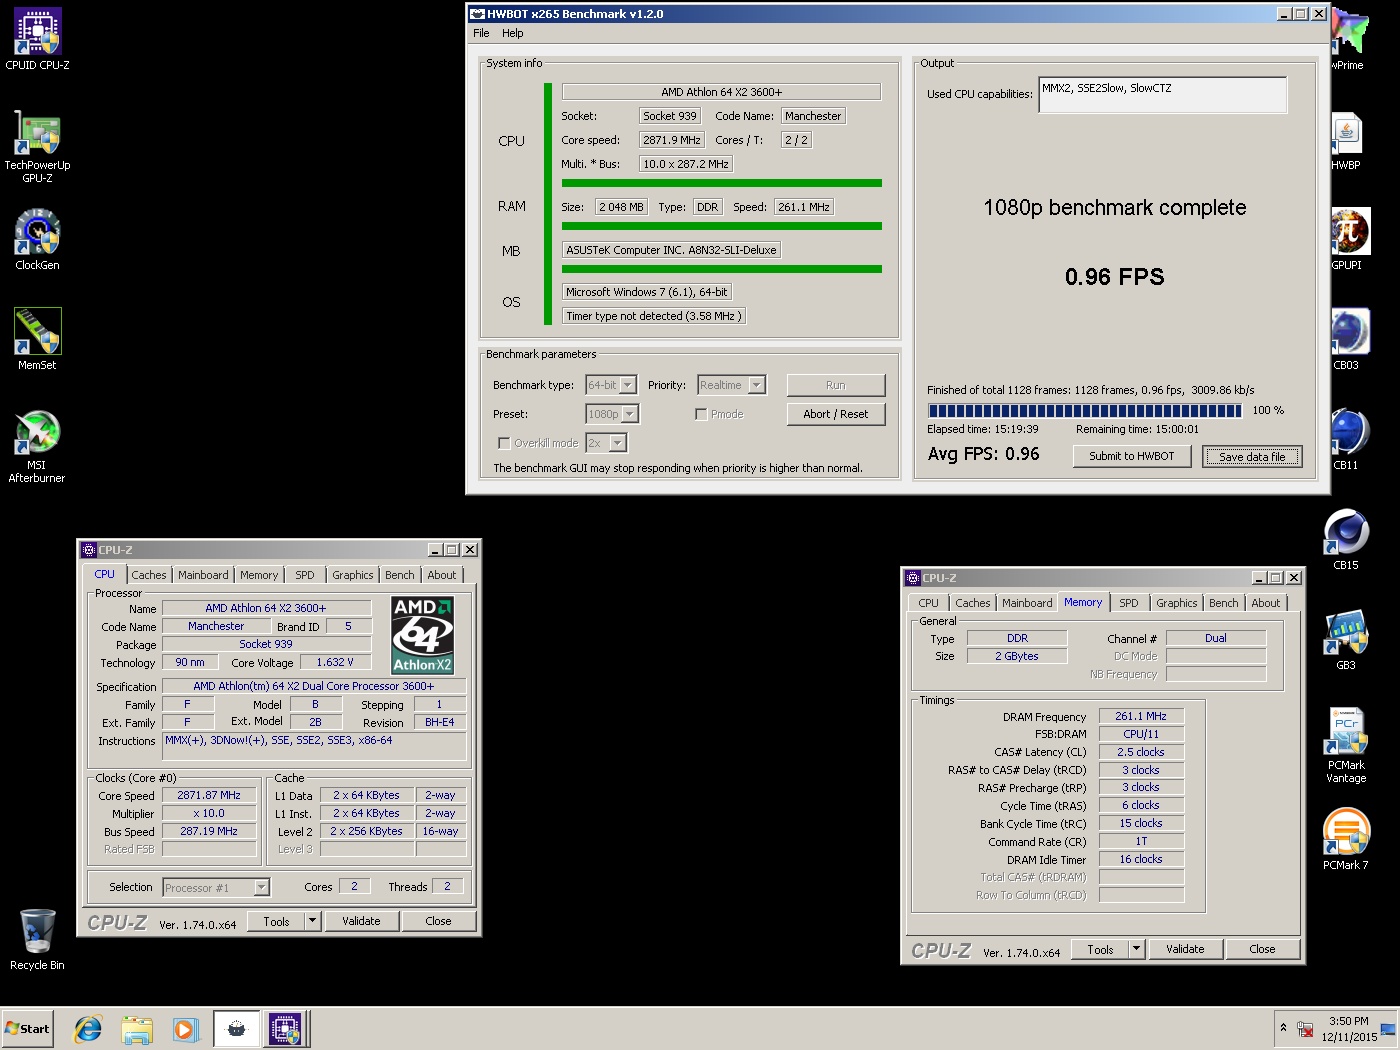Expand Tools dropdown arrow in left CPU-Z
The width and height of the screenshot is (1400, 1050).
[312, 921]
